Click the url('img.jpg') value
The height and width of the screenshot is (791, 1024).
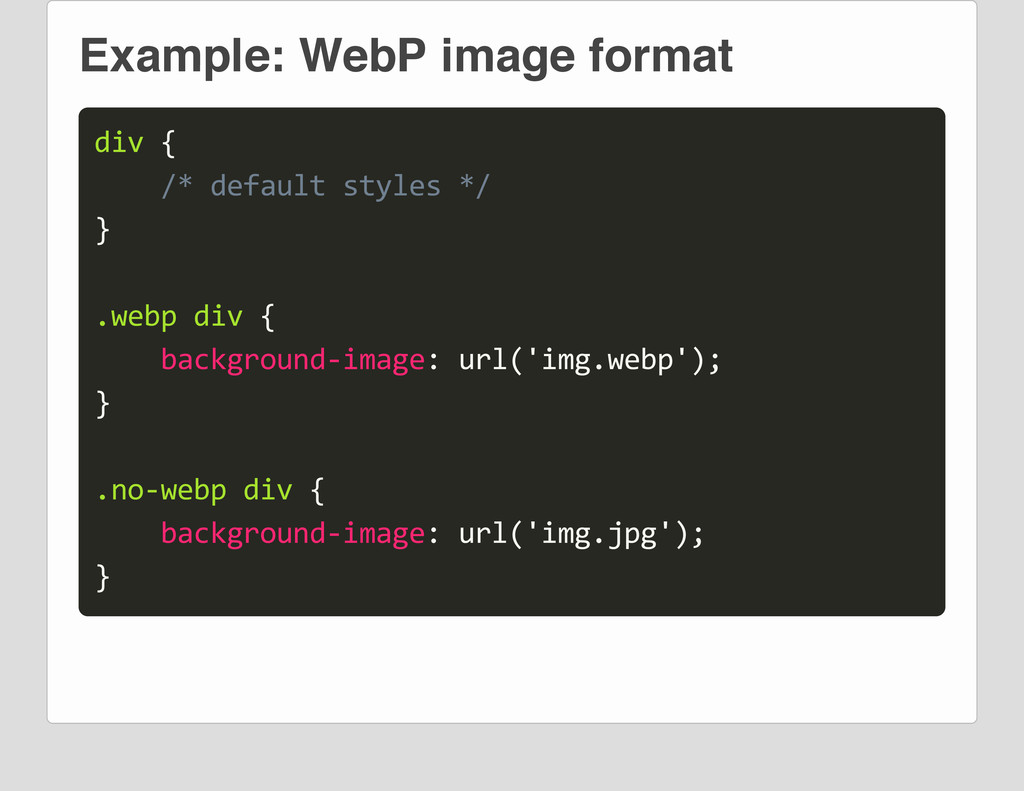click(x=573, y=534)
